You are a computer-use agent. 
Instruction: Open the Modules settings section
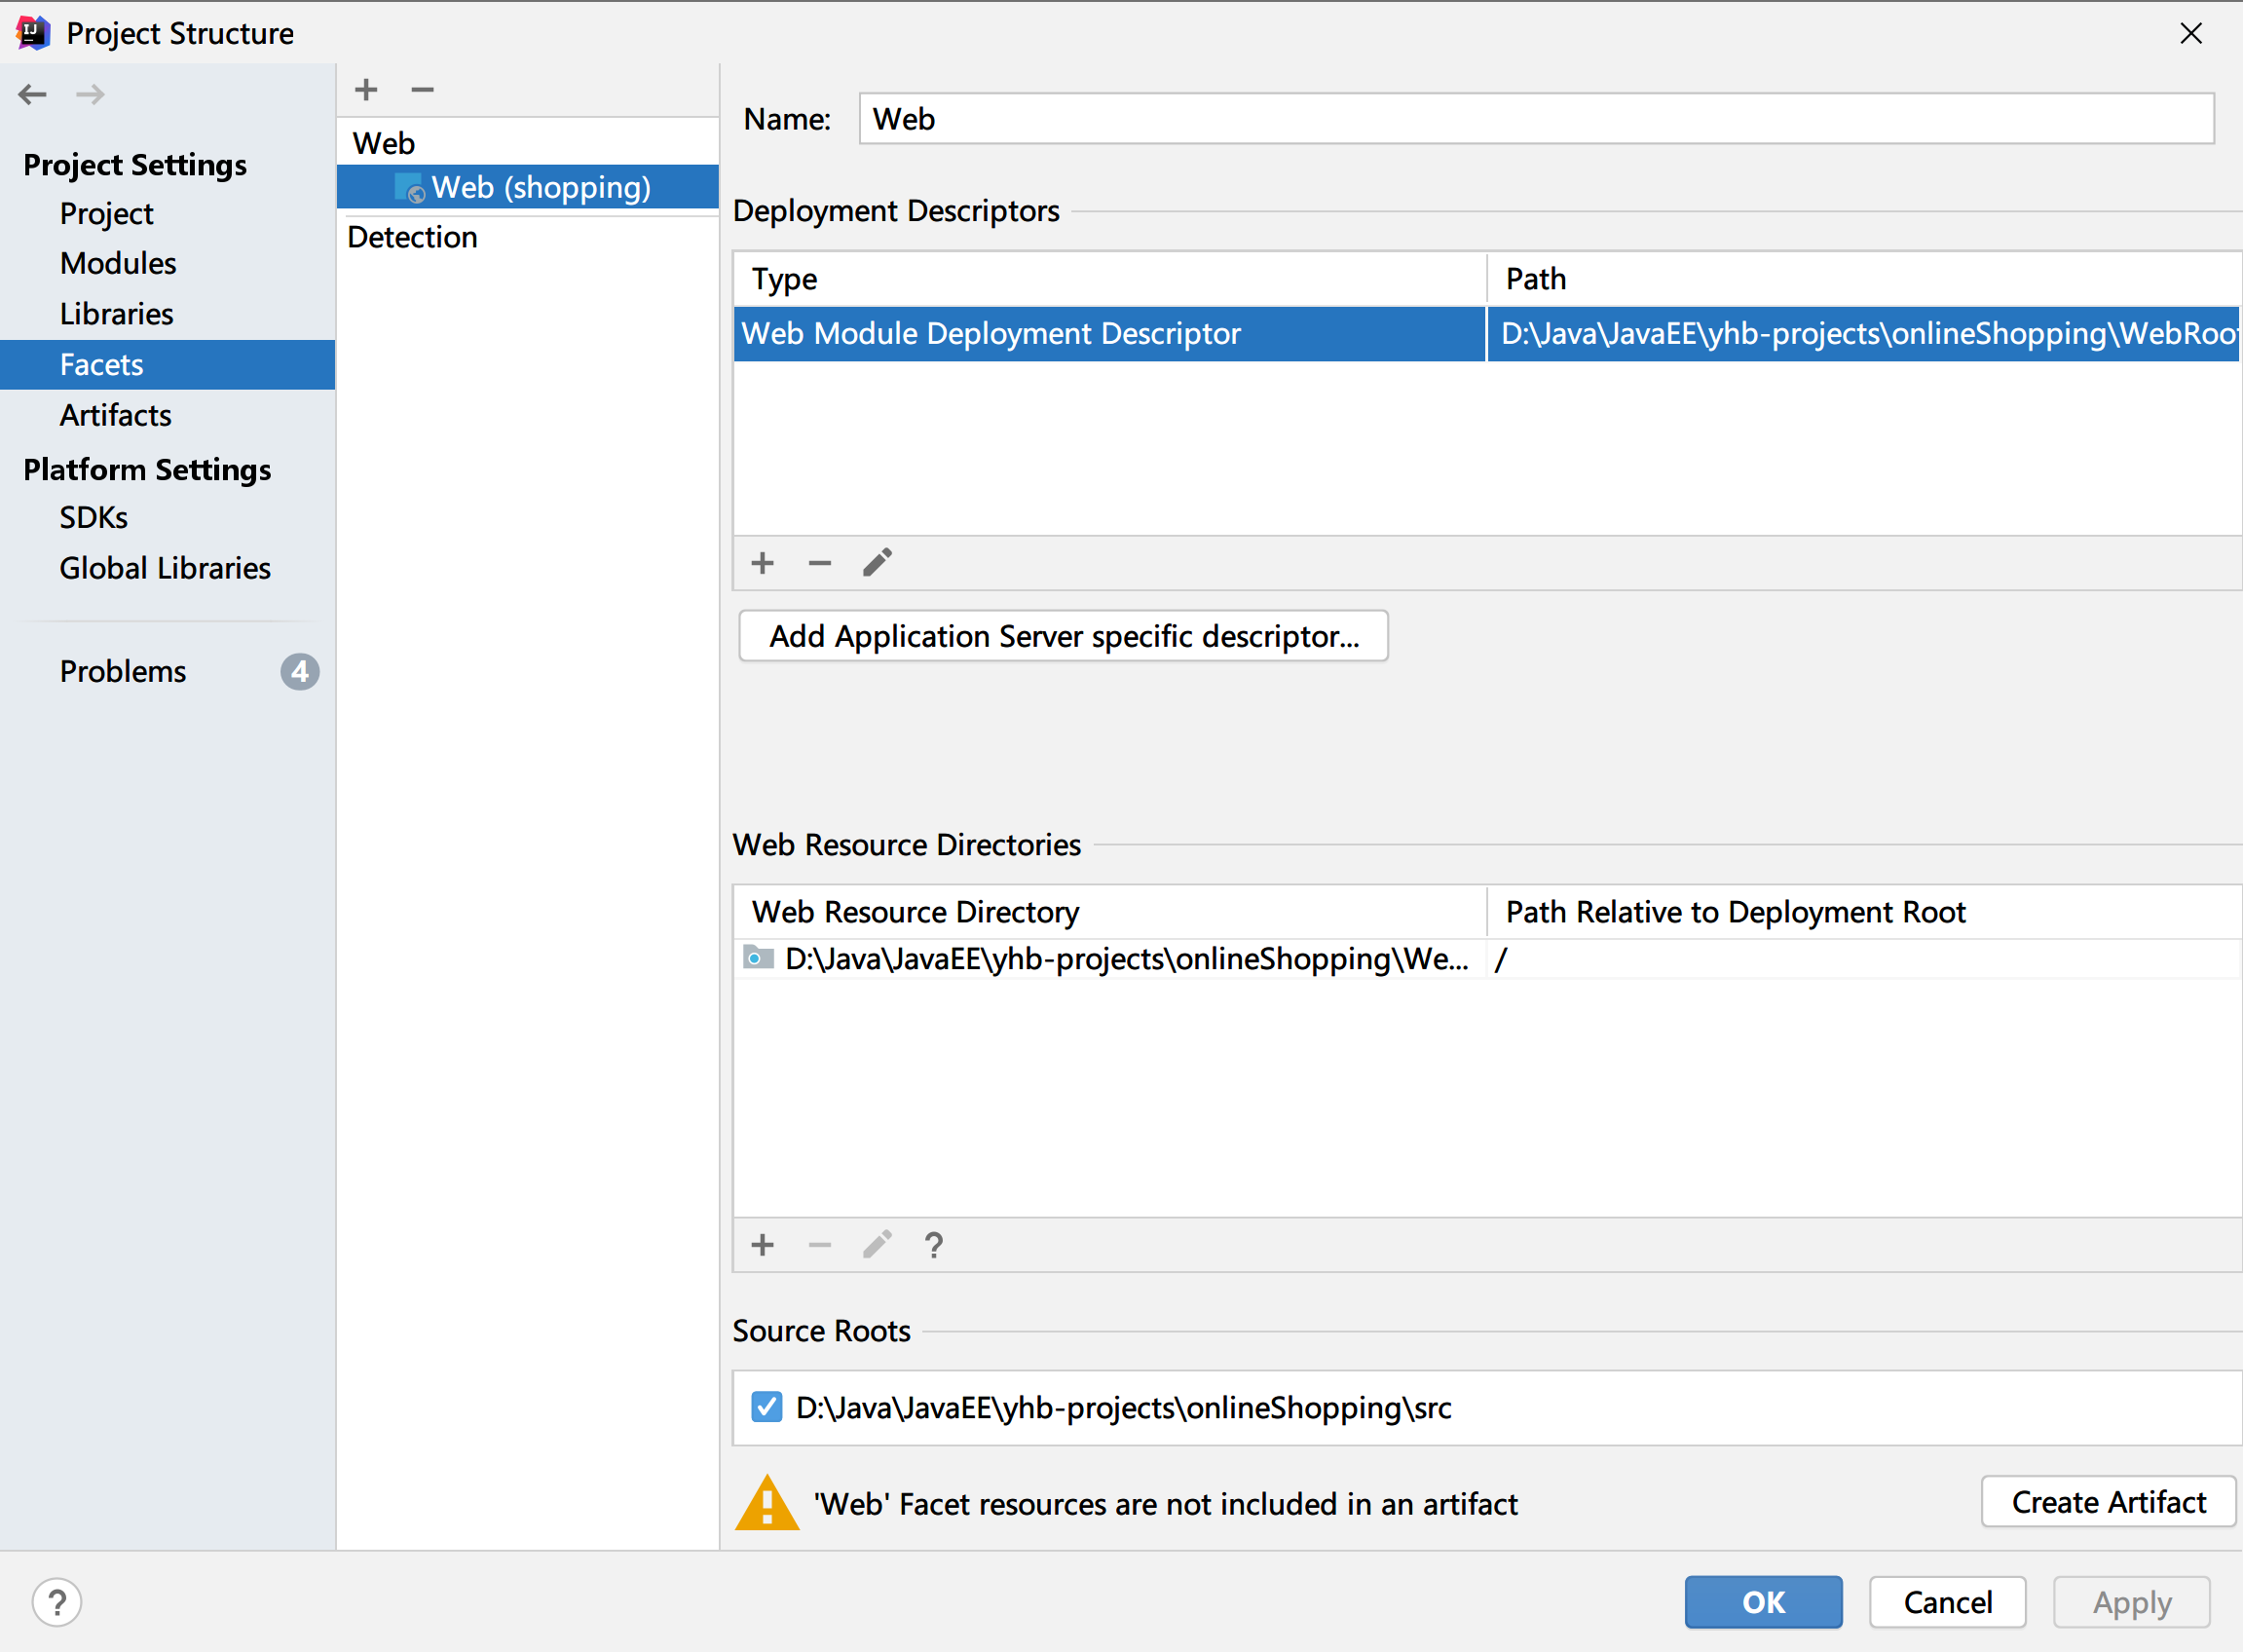point(118,263)
